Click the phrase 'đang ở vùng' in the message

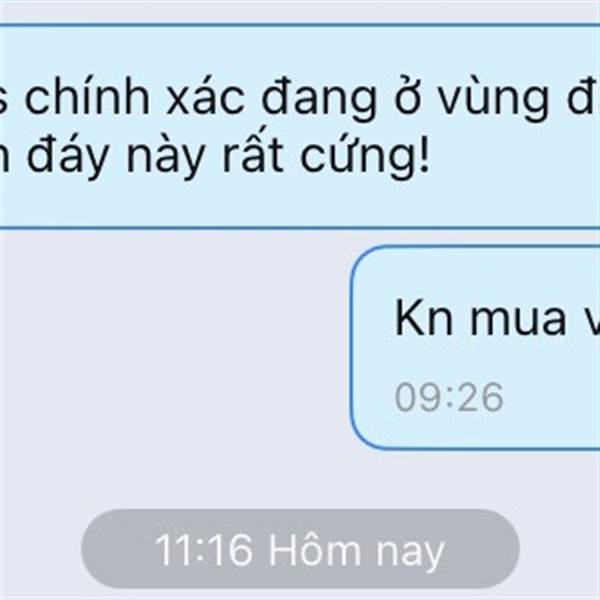405,99
